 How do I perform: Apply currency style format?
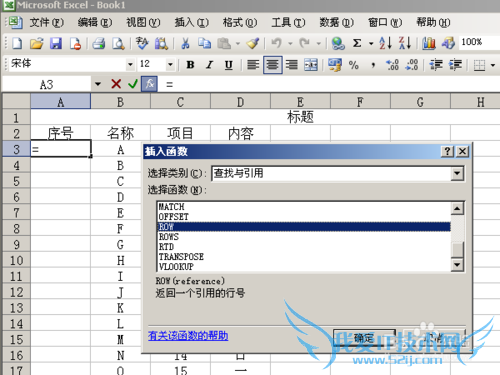(334, 65)
